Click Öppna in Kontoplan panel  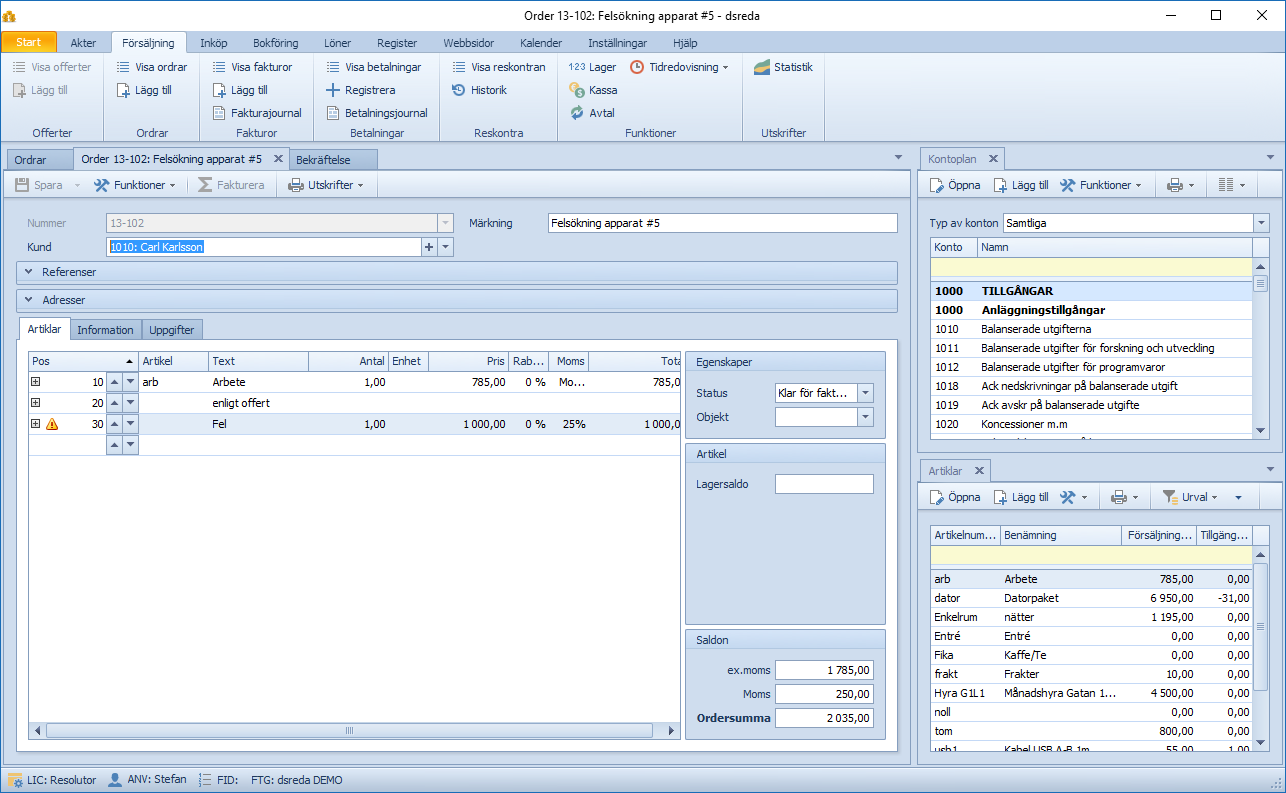click(x=955, y=185)
